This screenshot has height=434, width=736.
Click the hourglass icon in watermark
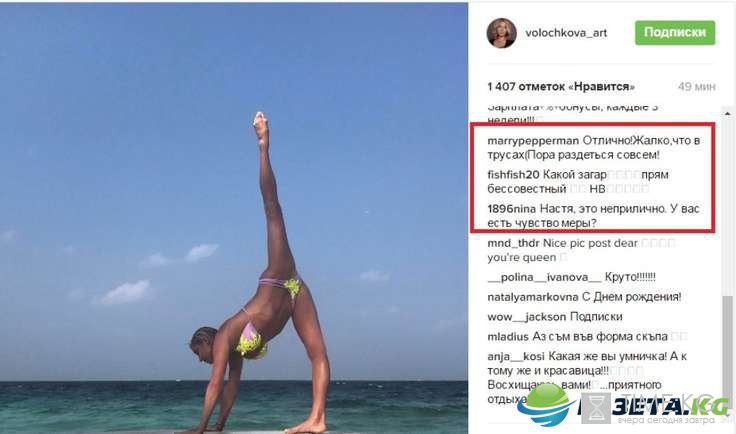tap(596, 408)
